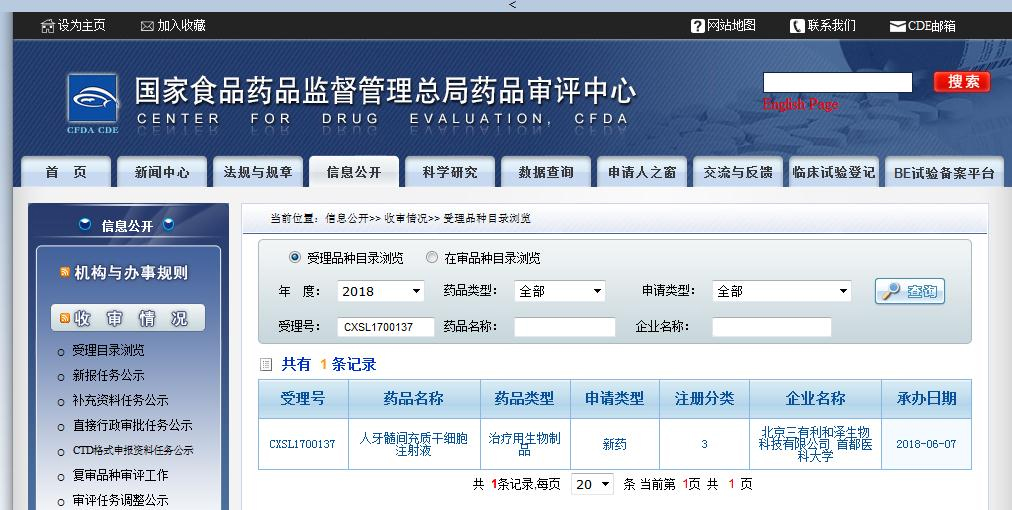Click the 设为主页 link
This screenshot has width=1012, height=510.
(82, 26)
